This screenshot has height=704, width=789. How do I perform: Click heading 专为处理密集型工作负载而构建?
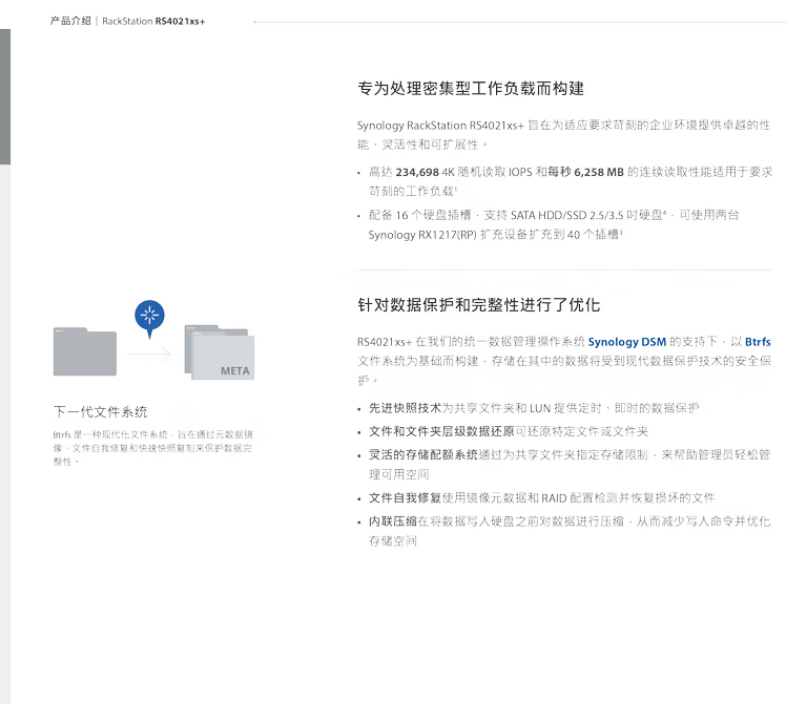[x=470, y=89]
